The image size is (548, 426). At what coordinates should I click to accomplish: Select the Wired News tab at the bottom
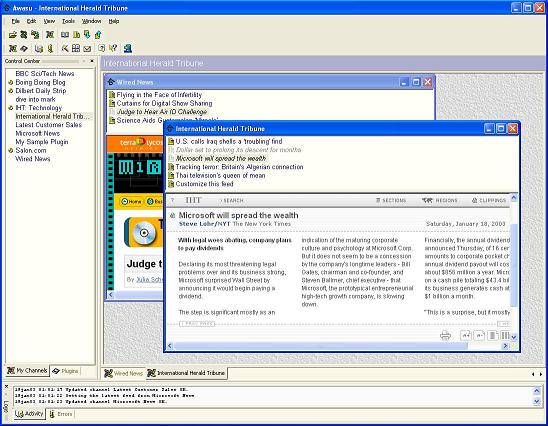click(x=123, y=373)
